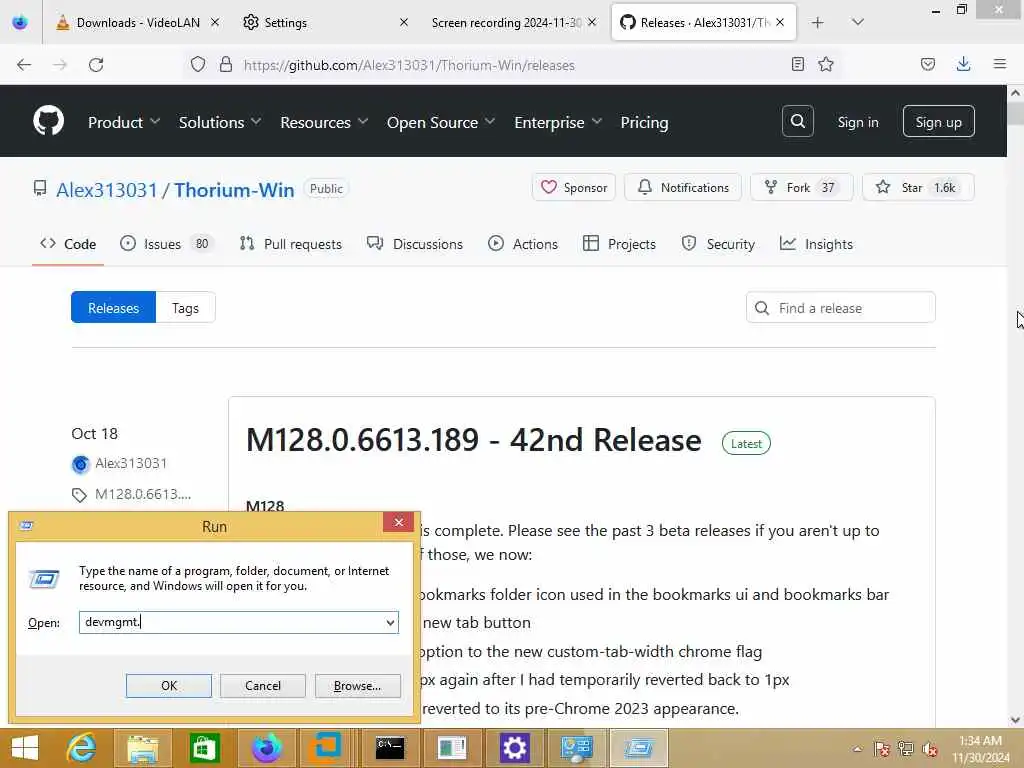This screenshot has height=768, width=1024.
Task: Open the Pricing page
Action: tap(644, 122)
